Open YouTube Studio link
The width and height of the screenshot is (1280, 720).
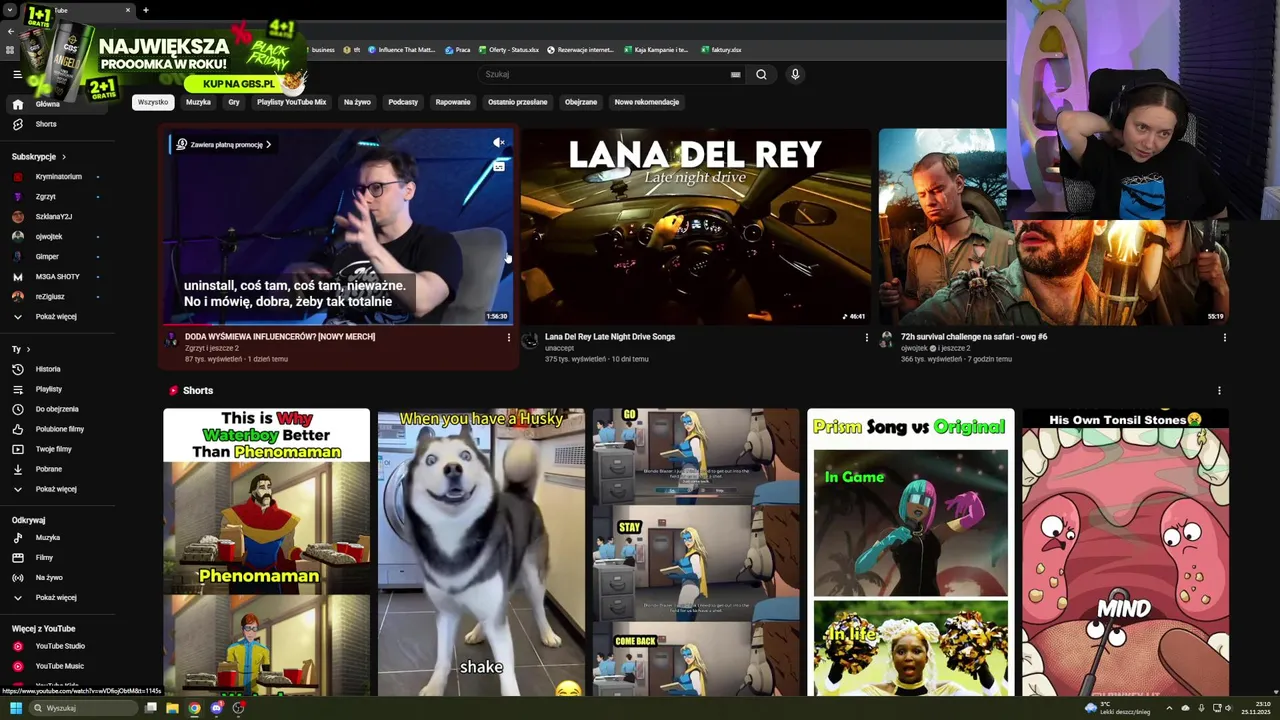click(x=56, y=646)
